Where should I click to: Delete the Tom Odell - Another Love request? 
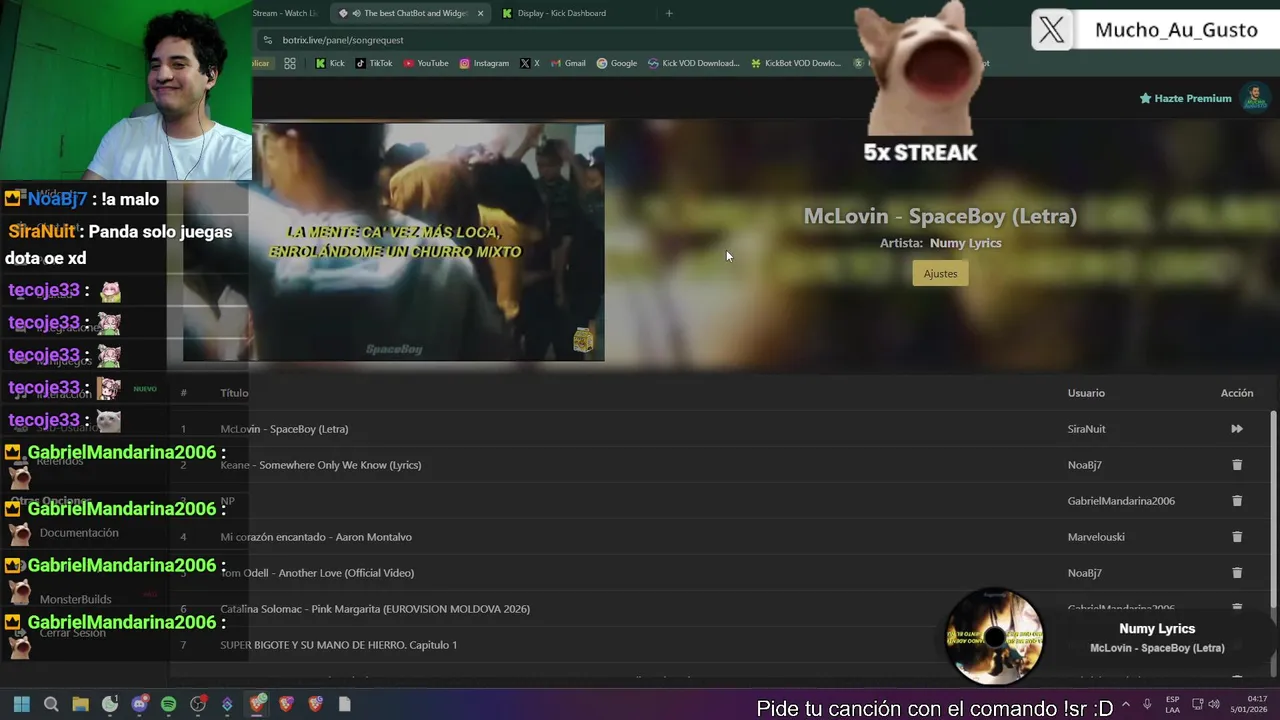click(1237, 573)
